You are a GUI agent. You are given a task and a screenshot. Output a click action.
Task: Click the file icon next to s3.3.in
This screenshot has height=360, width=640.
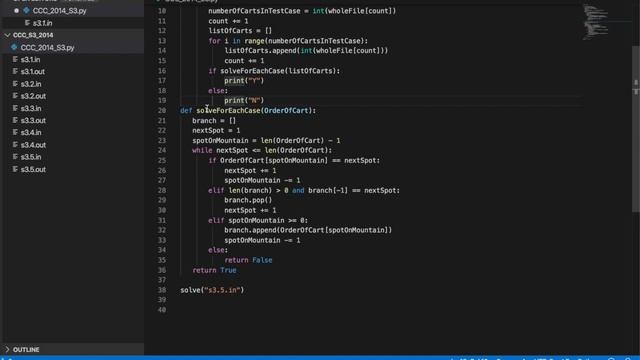[15, 109]
